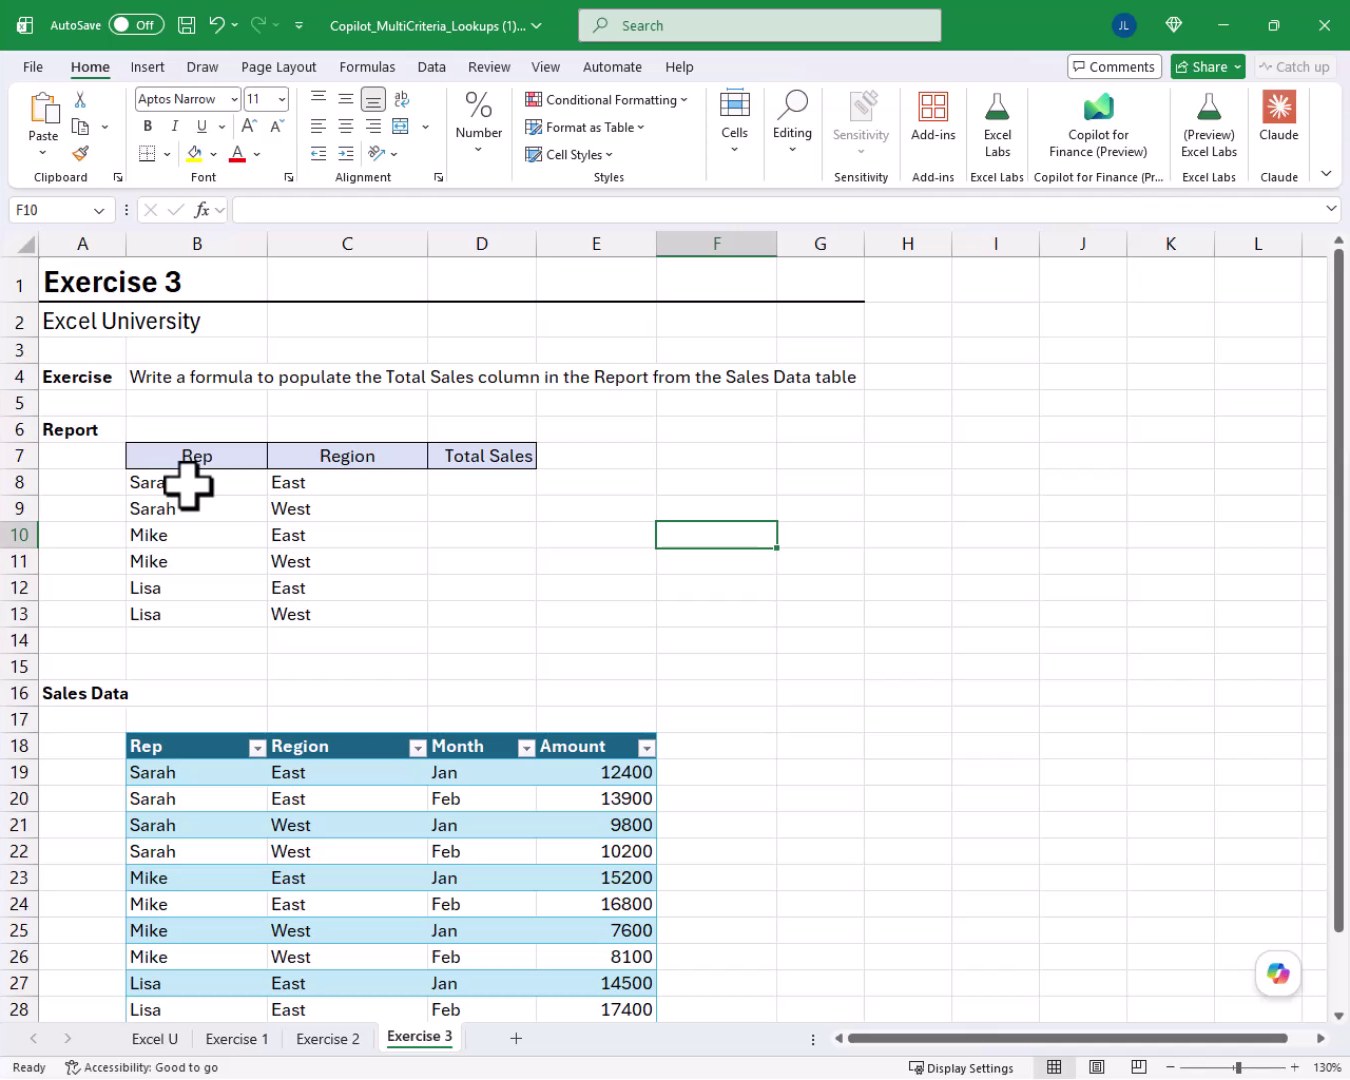Click the Paste clipboard icon
Viewport: 1350px width, 1080px height.
[43, 108]
